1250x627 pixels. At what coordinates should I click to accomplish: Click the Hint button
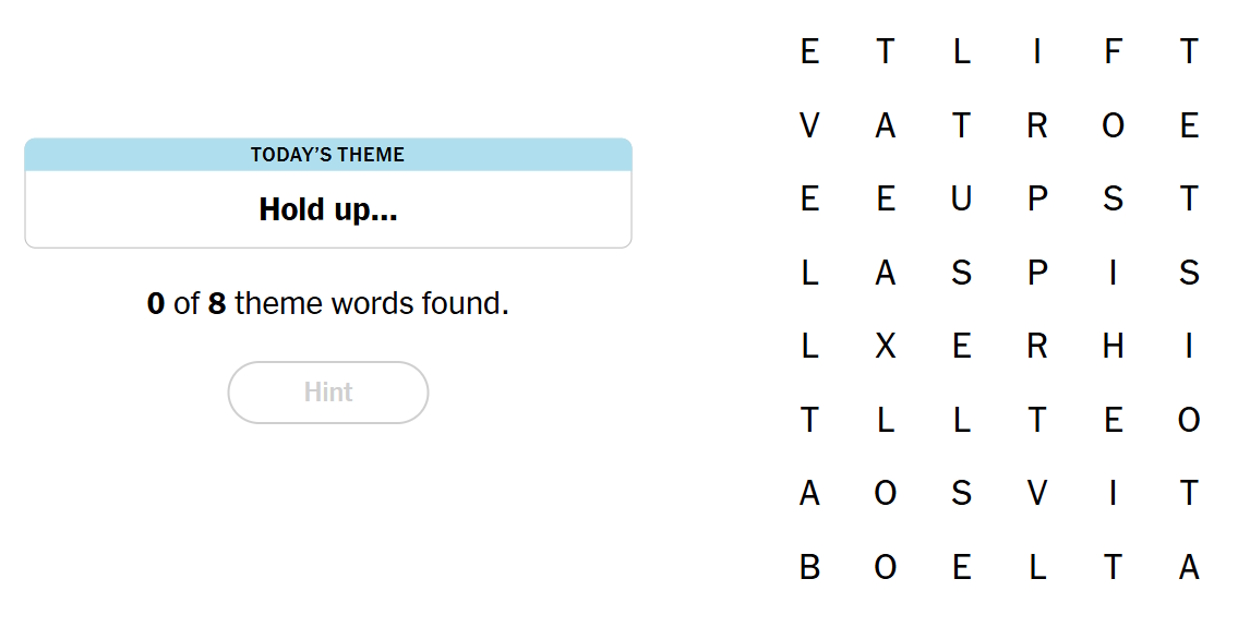pyautogui.click(x=327, y=392)
